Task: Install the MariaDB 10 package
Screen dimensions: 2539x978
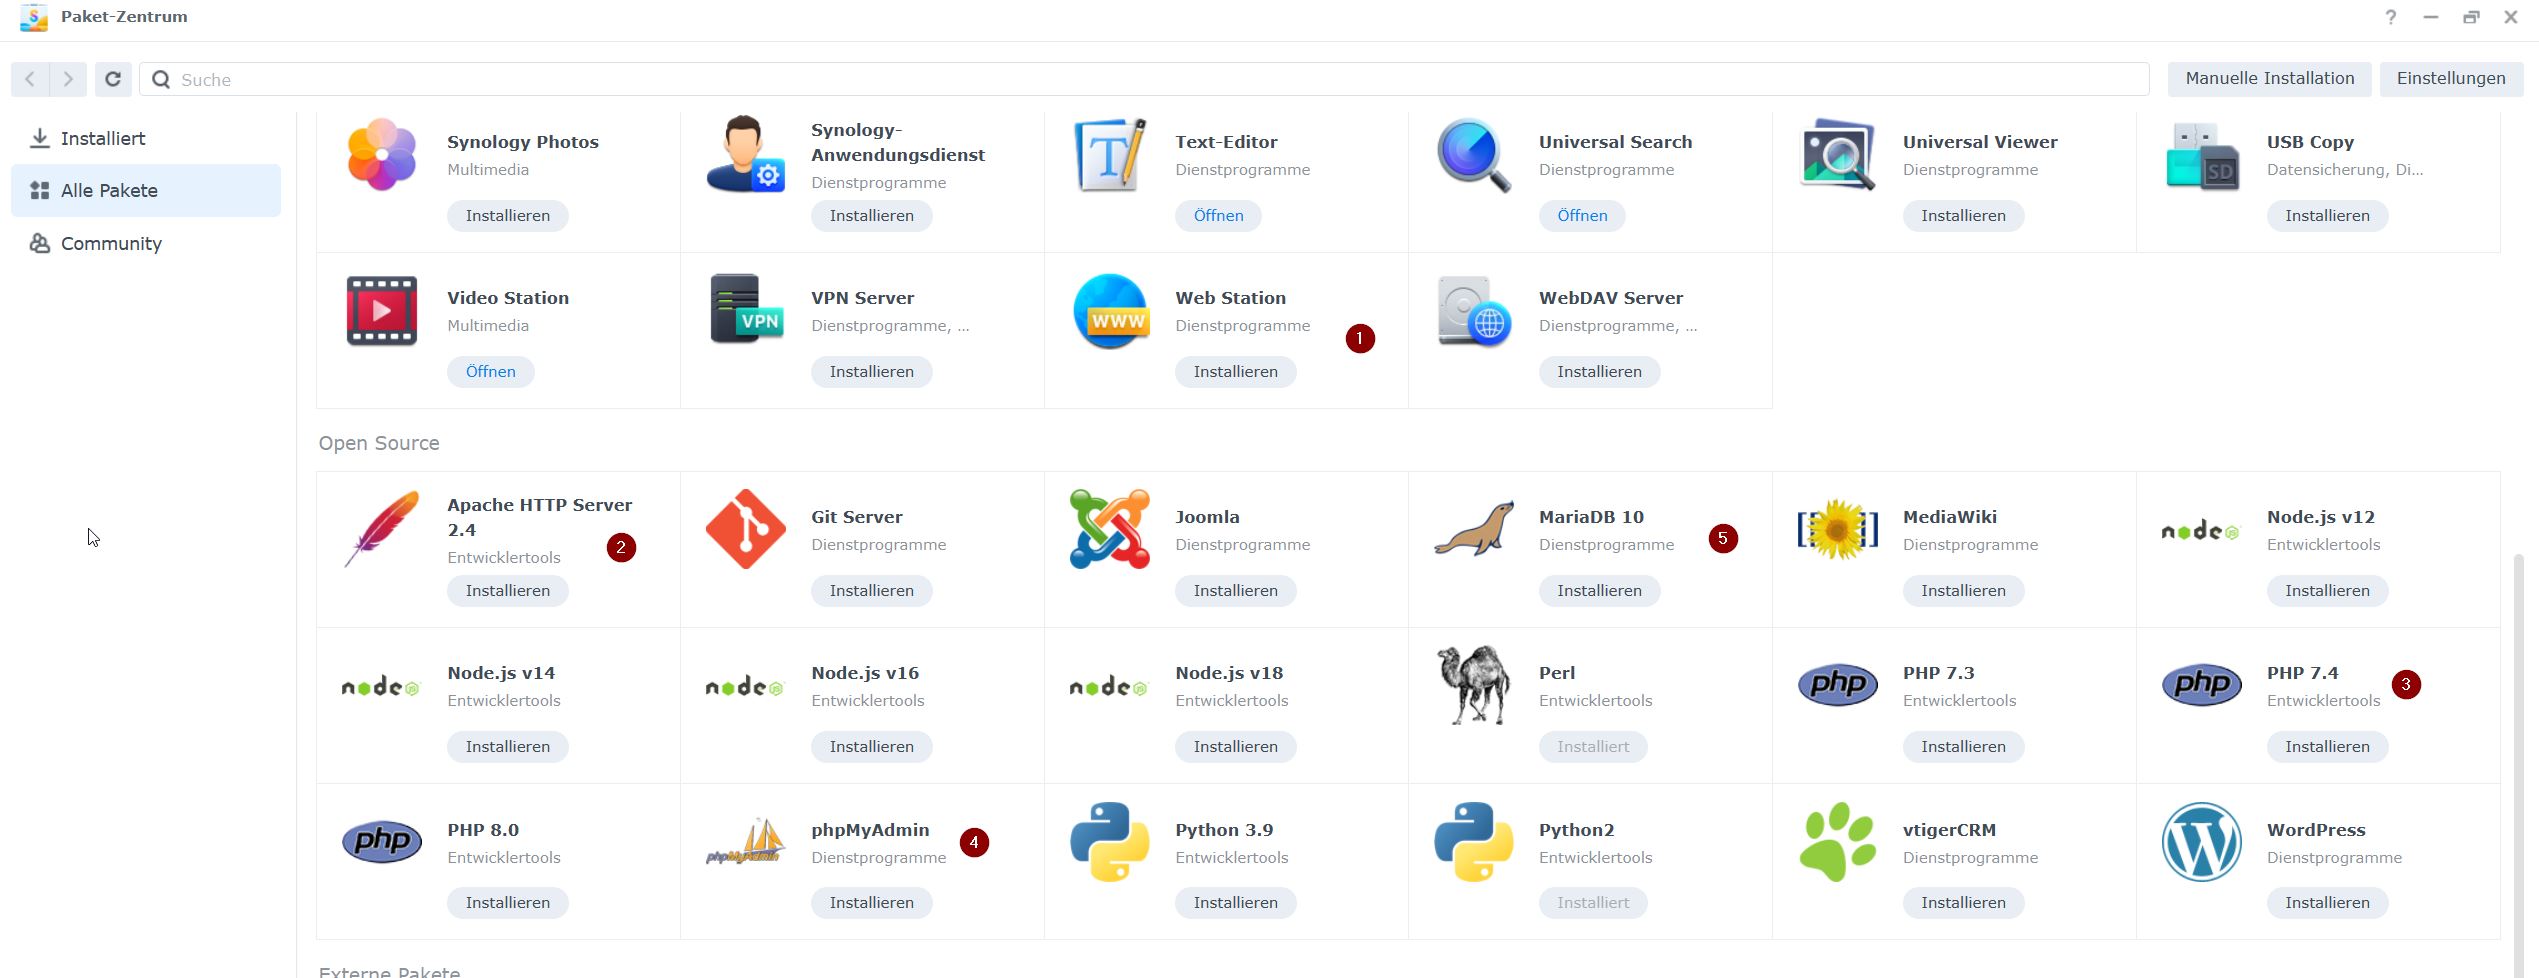Action: coord(1600,590)
